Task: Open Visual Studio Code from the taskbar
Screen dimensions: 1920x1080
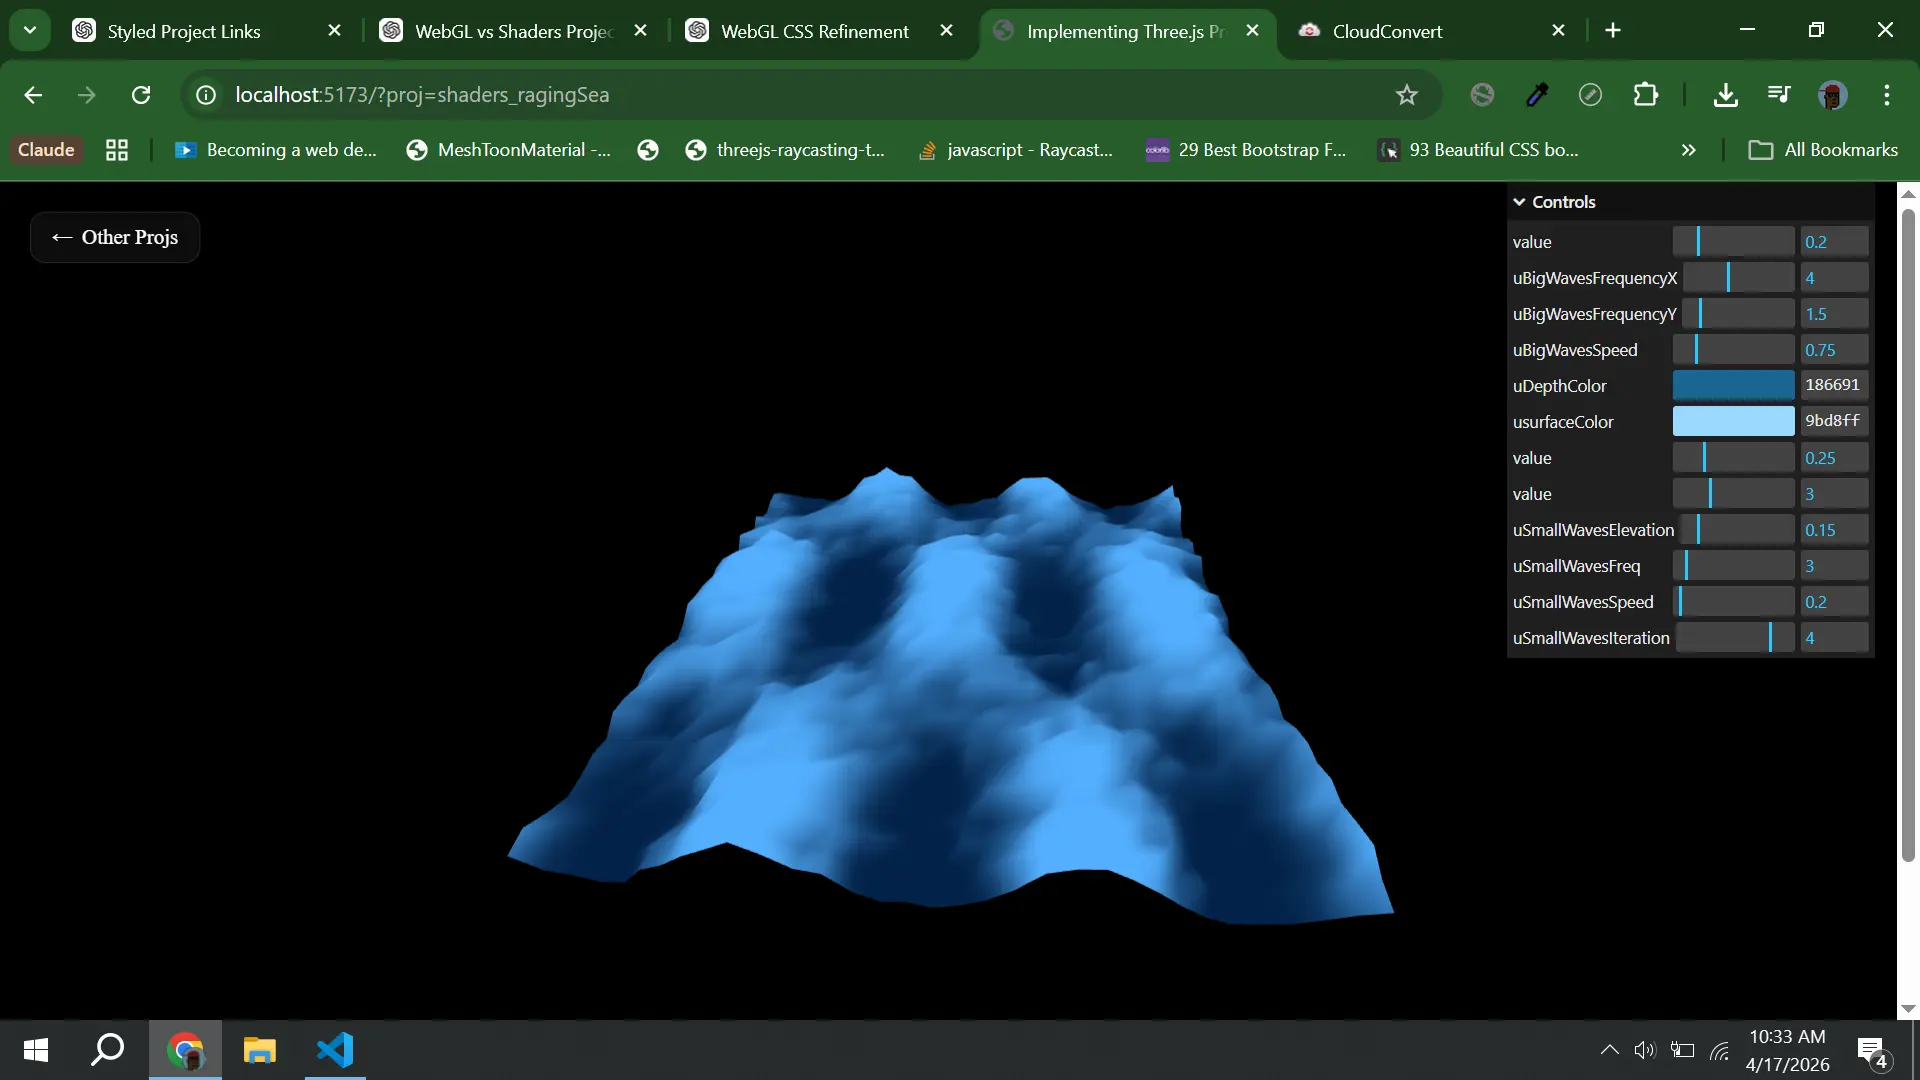Action: [x=335, y=1050]
